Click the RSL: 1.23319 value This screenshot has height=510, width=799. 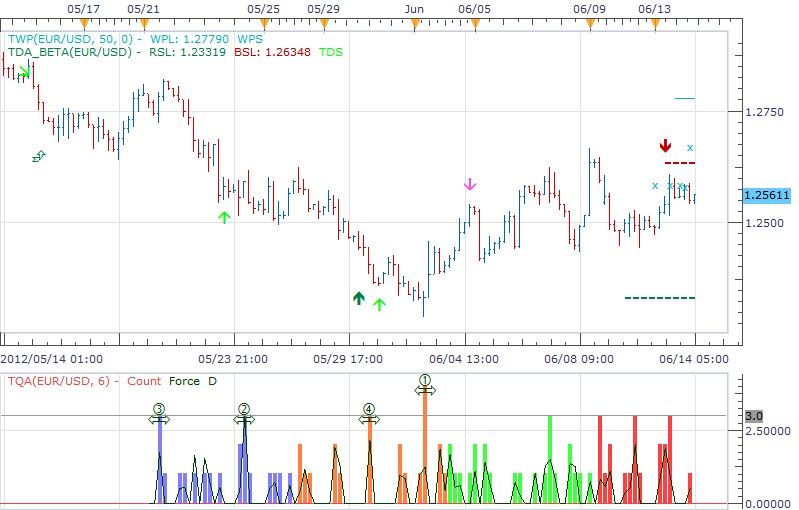coord(187,52)
